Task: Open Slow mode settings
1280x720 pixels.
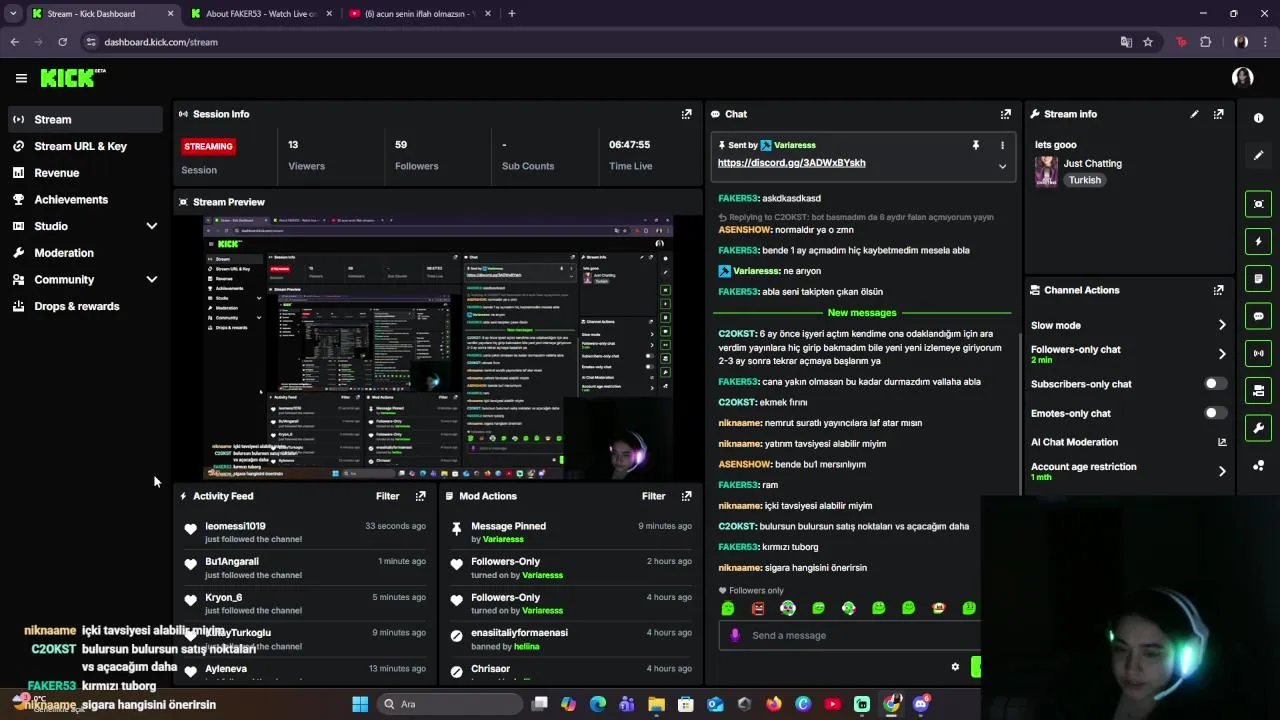Action: coord(1128,325)
